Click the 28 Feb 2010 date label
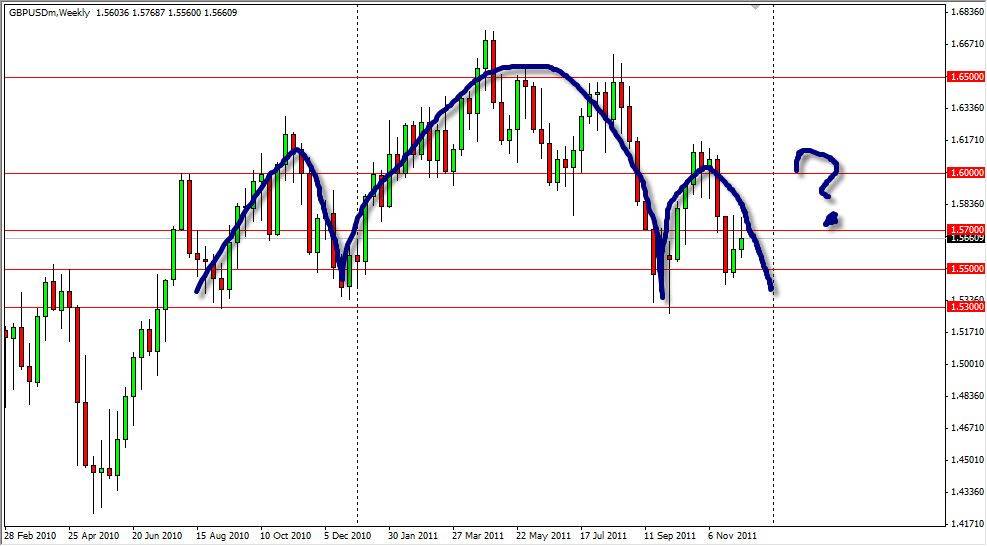Screen dimensions: 987x546 (29, 535)
